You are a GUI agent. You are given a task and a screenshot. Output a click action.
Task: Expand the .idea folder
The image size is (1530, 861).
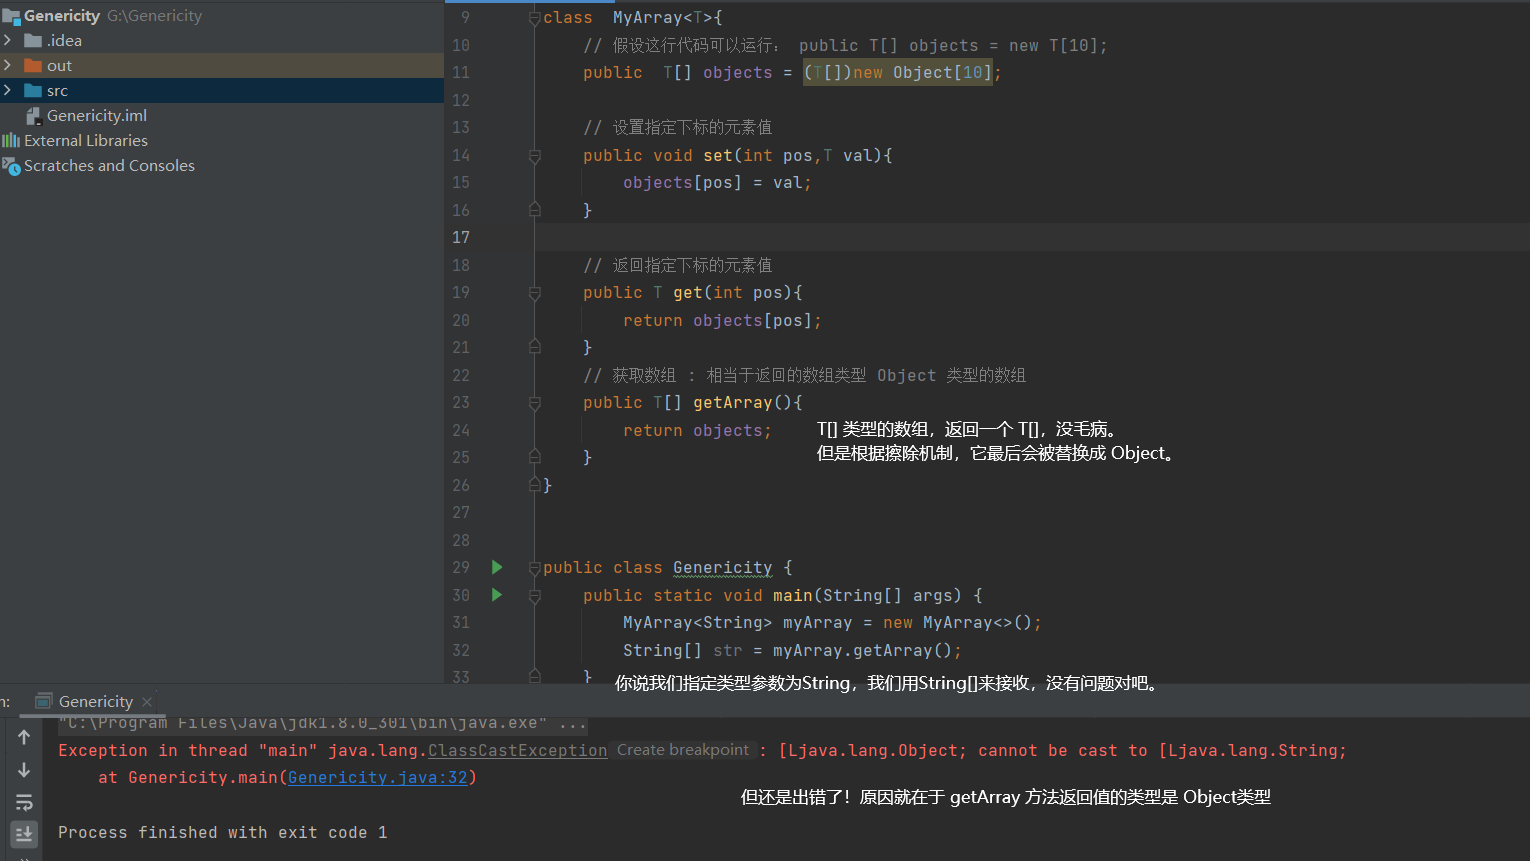coord(7,40)
